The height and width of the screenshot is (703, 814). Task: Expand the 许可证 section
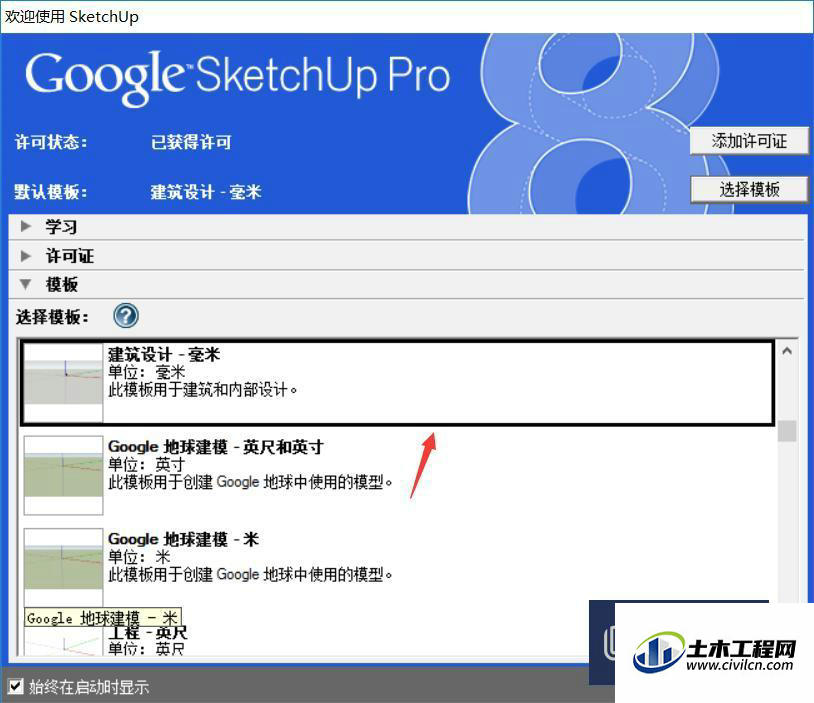point(25,255)
